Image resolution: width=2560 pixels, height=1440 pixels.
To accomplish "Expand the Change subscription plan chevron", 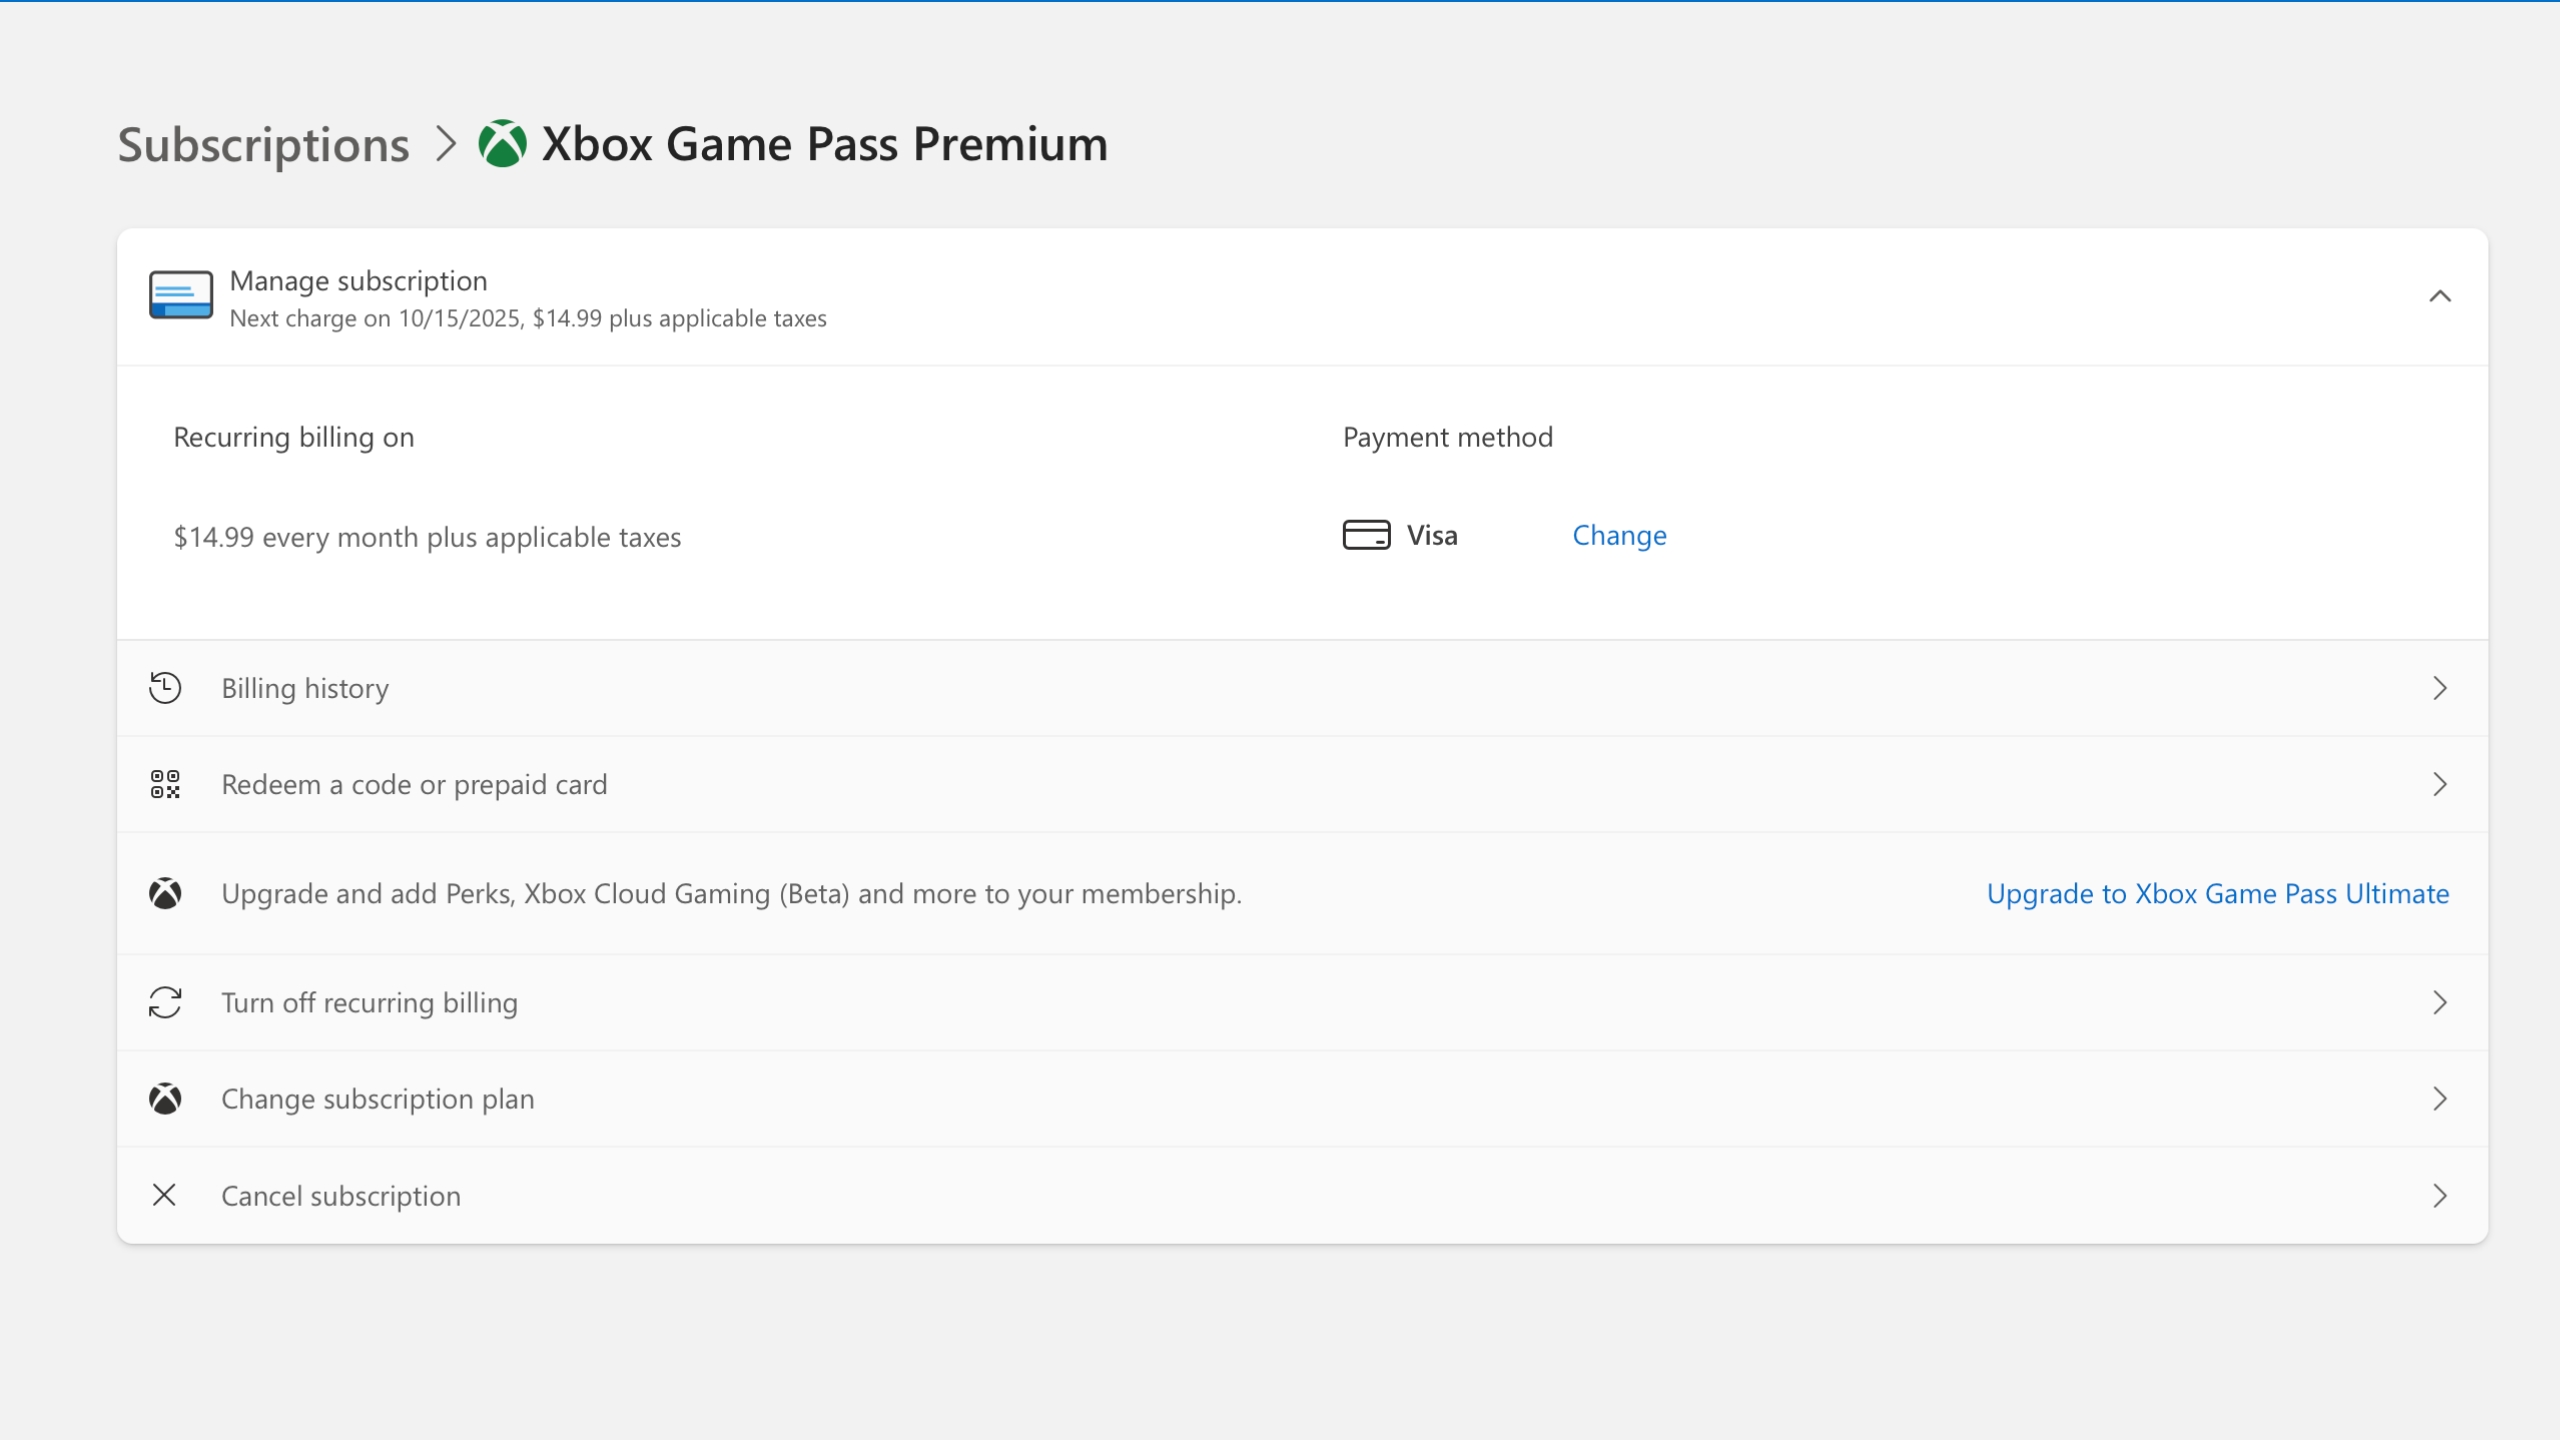I will point(2440,1098).
